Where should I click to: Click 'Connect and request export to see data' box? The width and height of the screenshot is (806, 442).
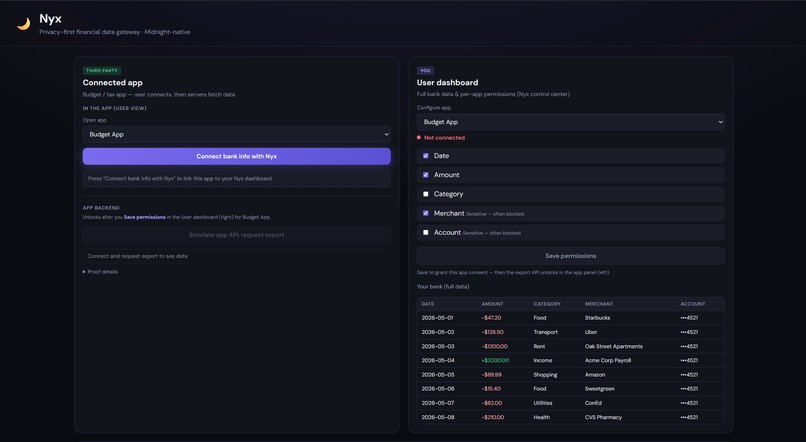coord(236,256)
